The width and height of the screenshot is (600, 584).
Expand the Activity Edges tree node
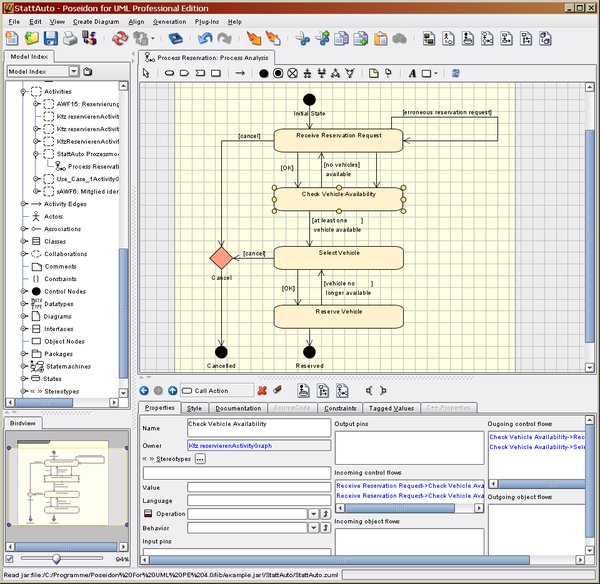click(23, 204)
